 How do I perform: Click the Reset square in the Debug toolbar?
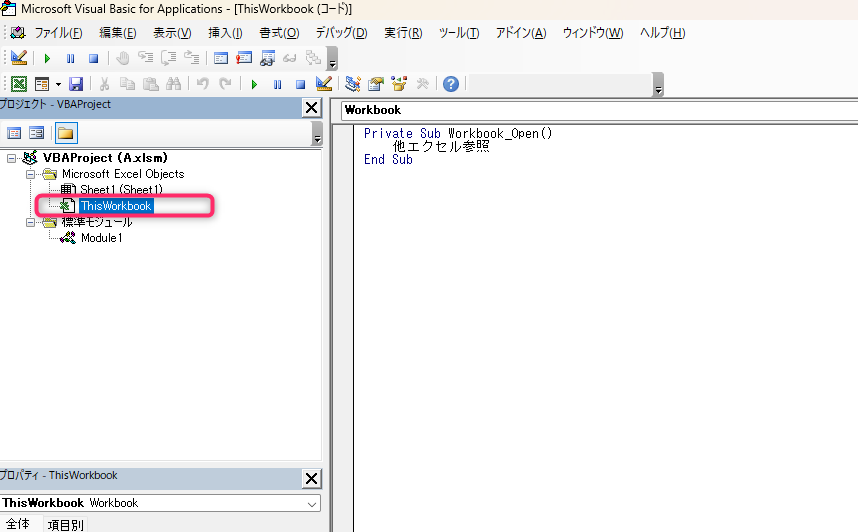click(94, 58)
